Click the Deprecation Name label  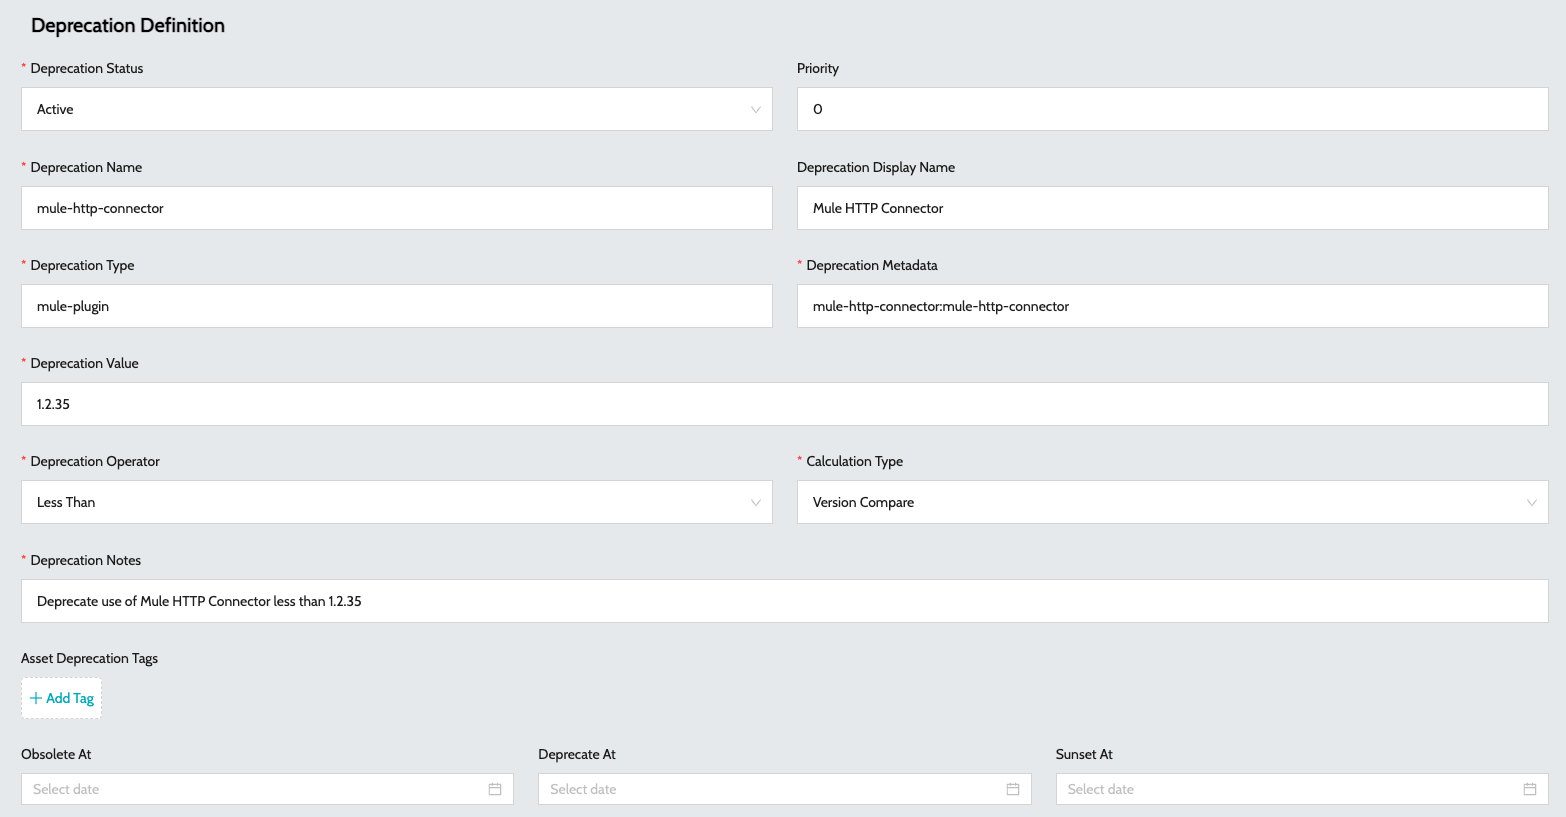point(86,167)
